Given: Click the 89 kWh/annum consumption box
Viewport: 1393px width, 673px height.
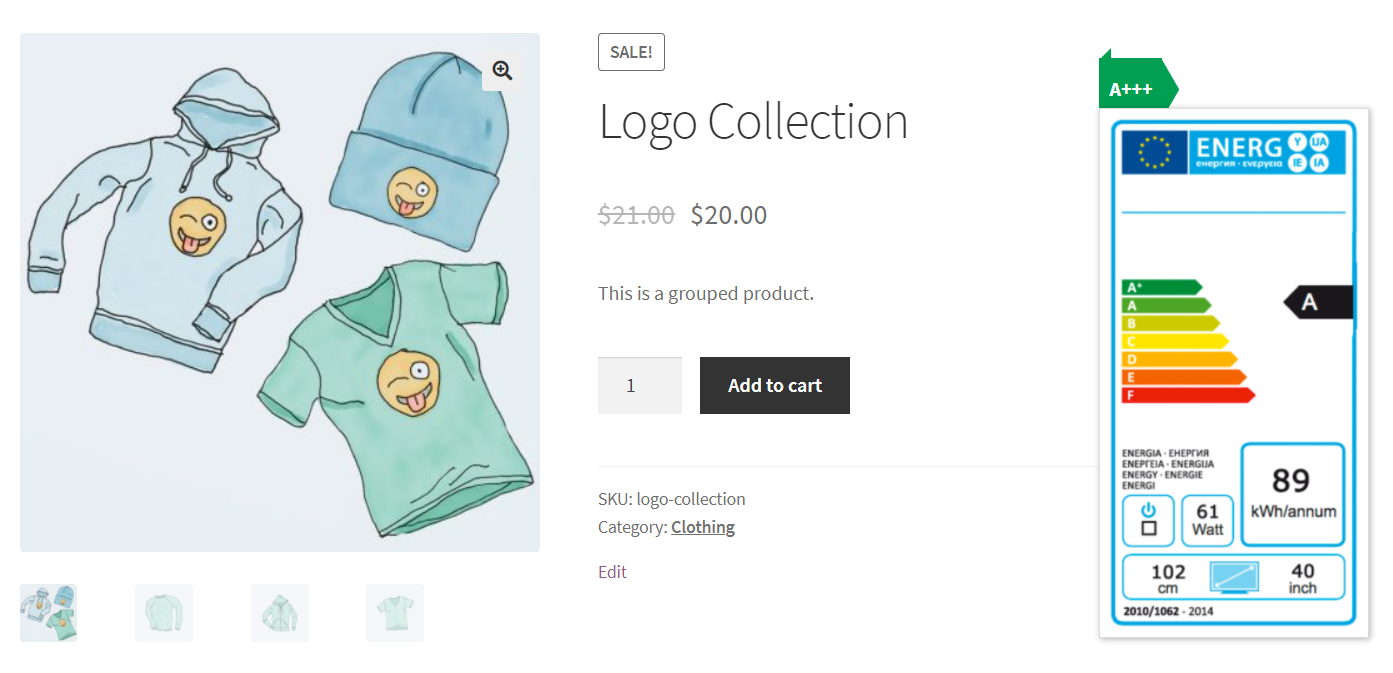Looking at the screenshot, I should click(x=1292, y=494).
